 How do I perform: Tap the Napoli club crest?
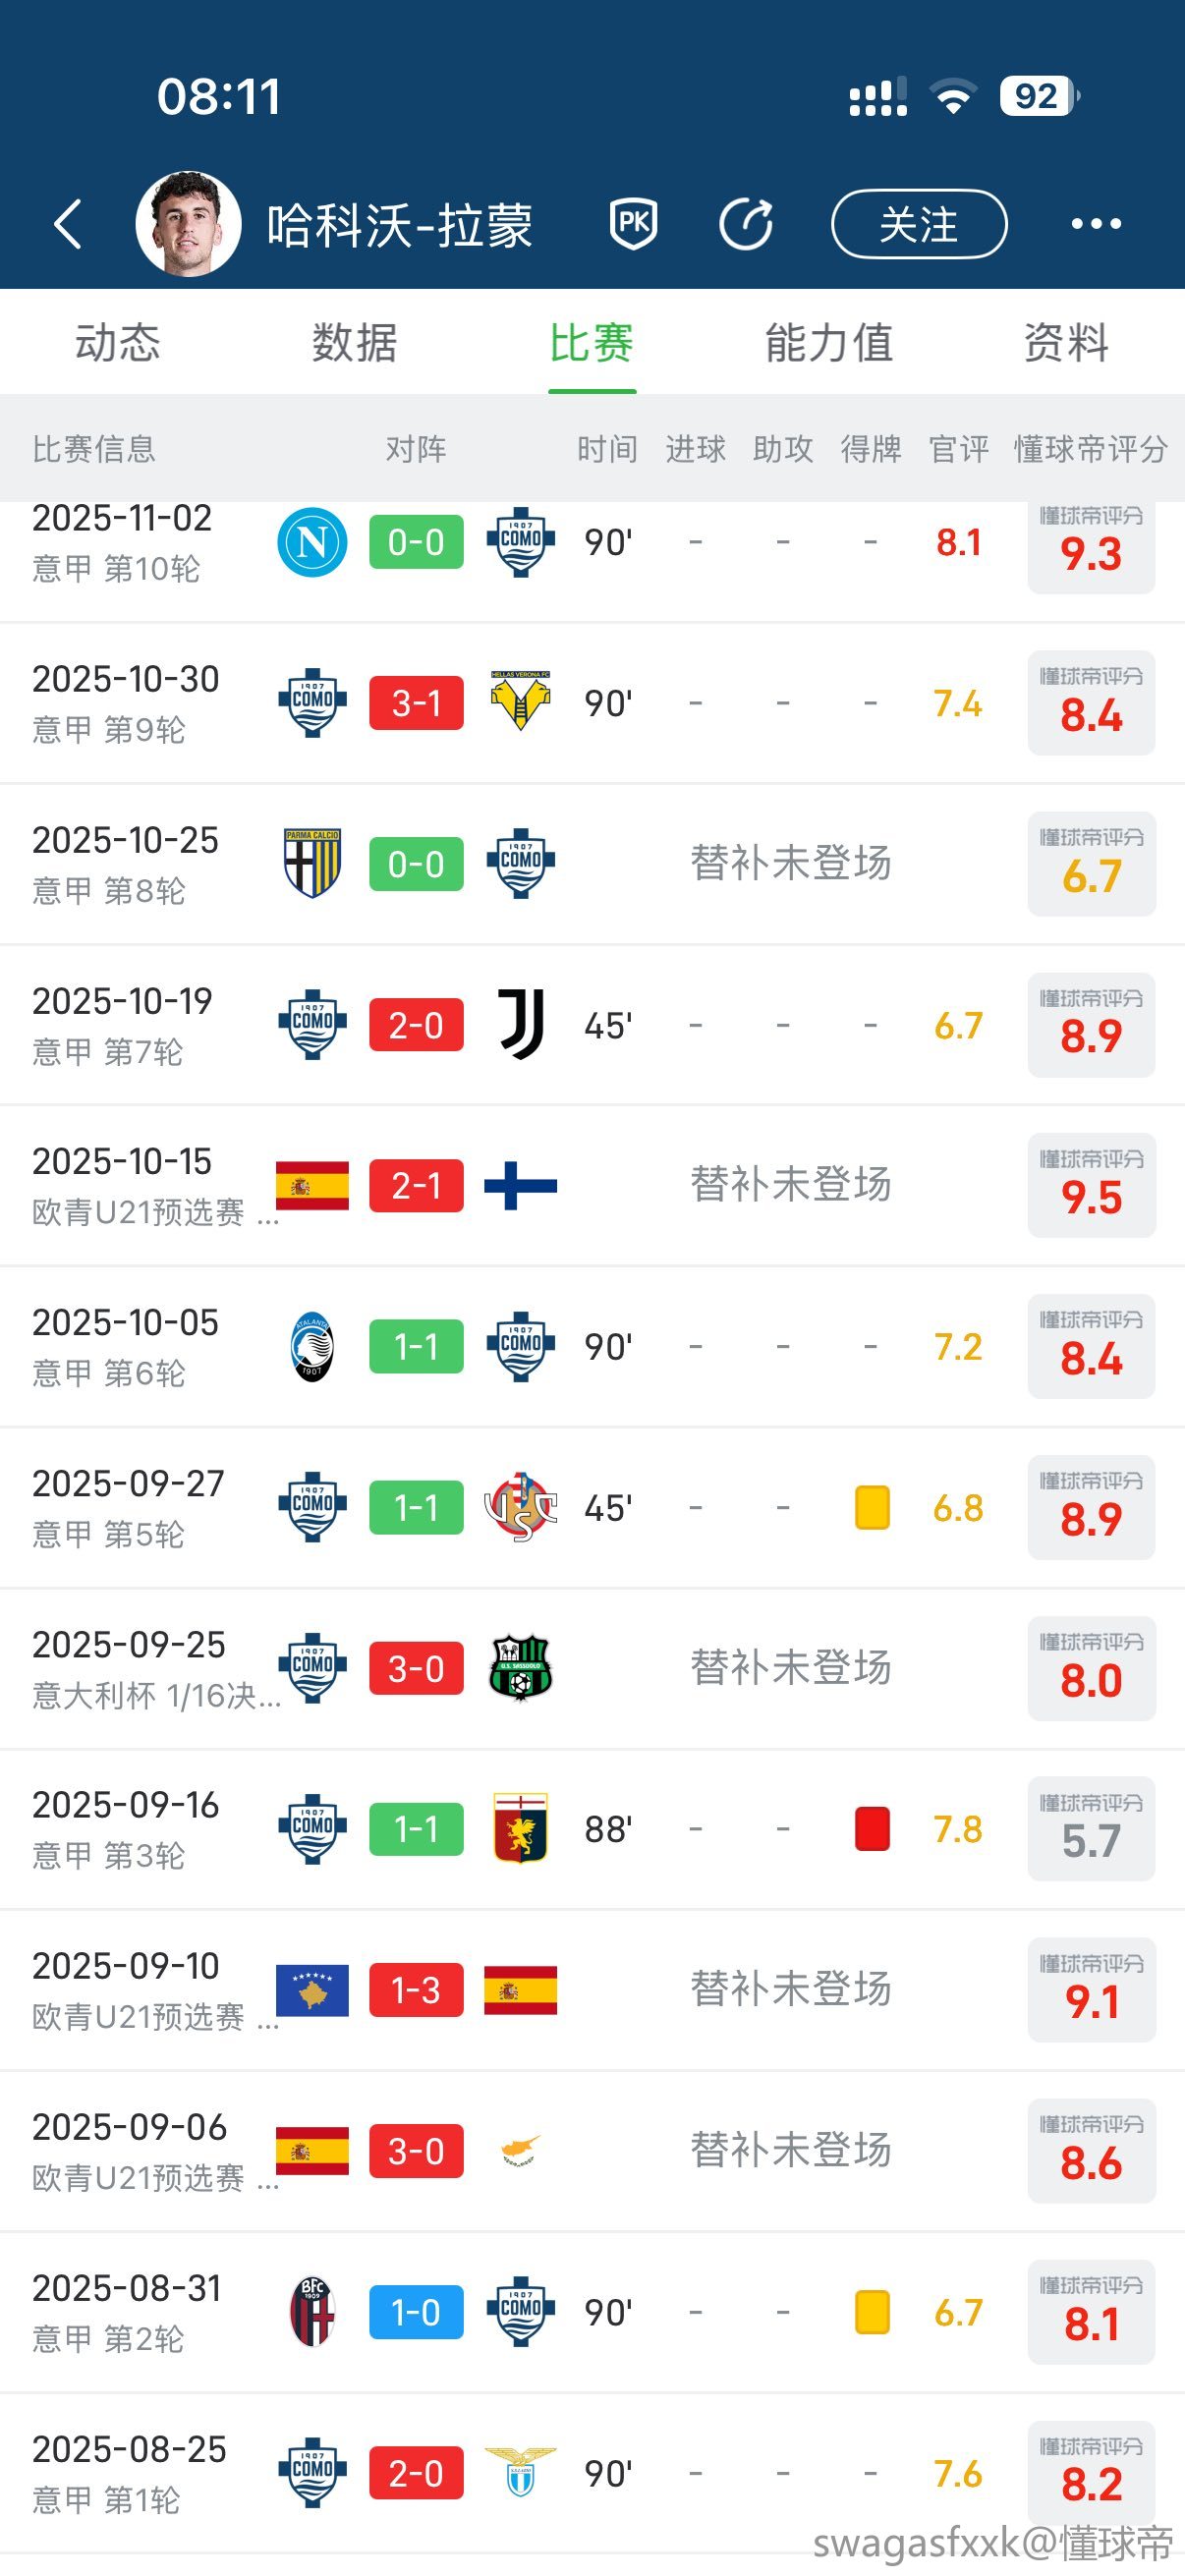coord(312,542)
